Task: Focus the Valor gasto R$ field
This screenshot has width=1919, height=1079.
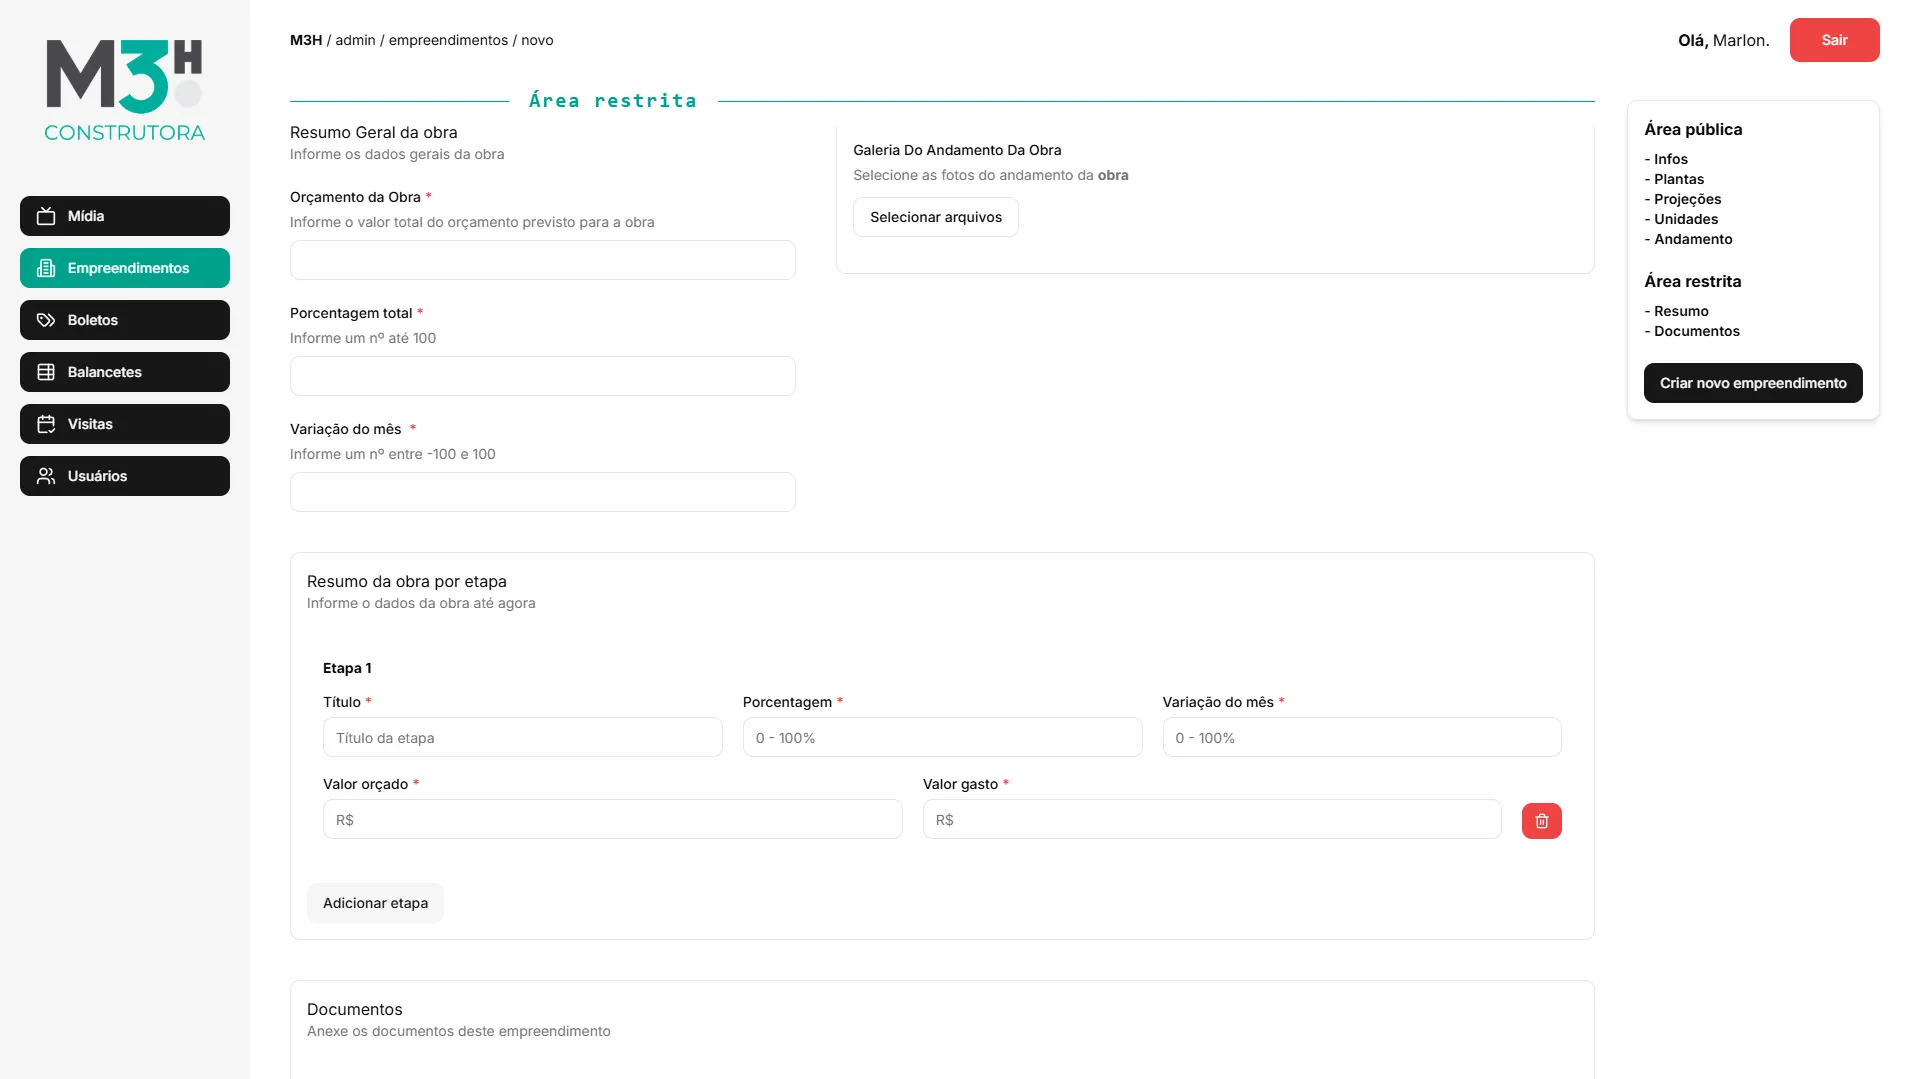Action: (x=1211, y=820)
